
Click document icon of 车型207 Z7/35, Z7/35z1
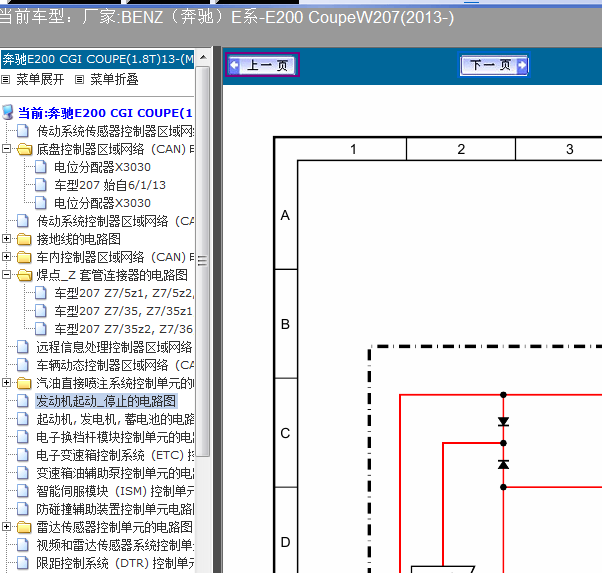pos(41,311)
